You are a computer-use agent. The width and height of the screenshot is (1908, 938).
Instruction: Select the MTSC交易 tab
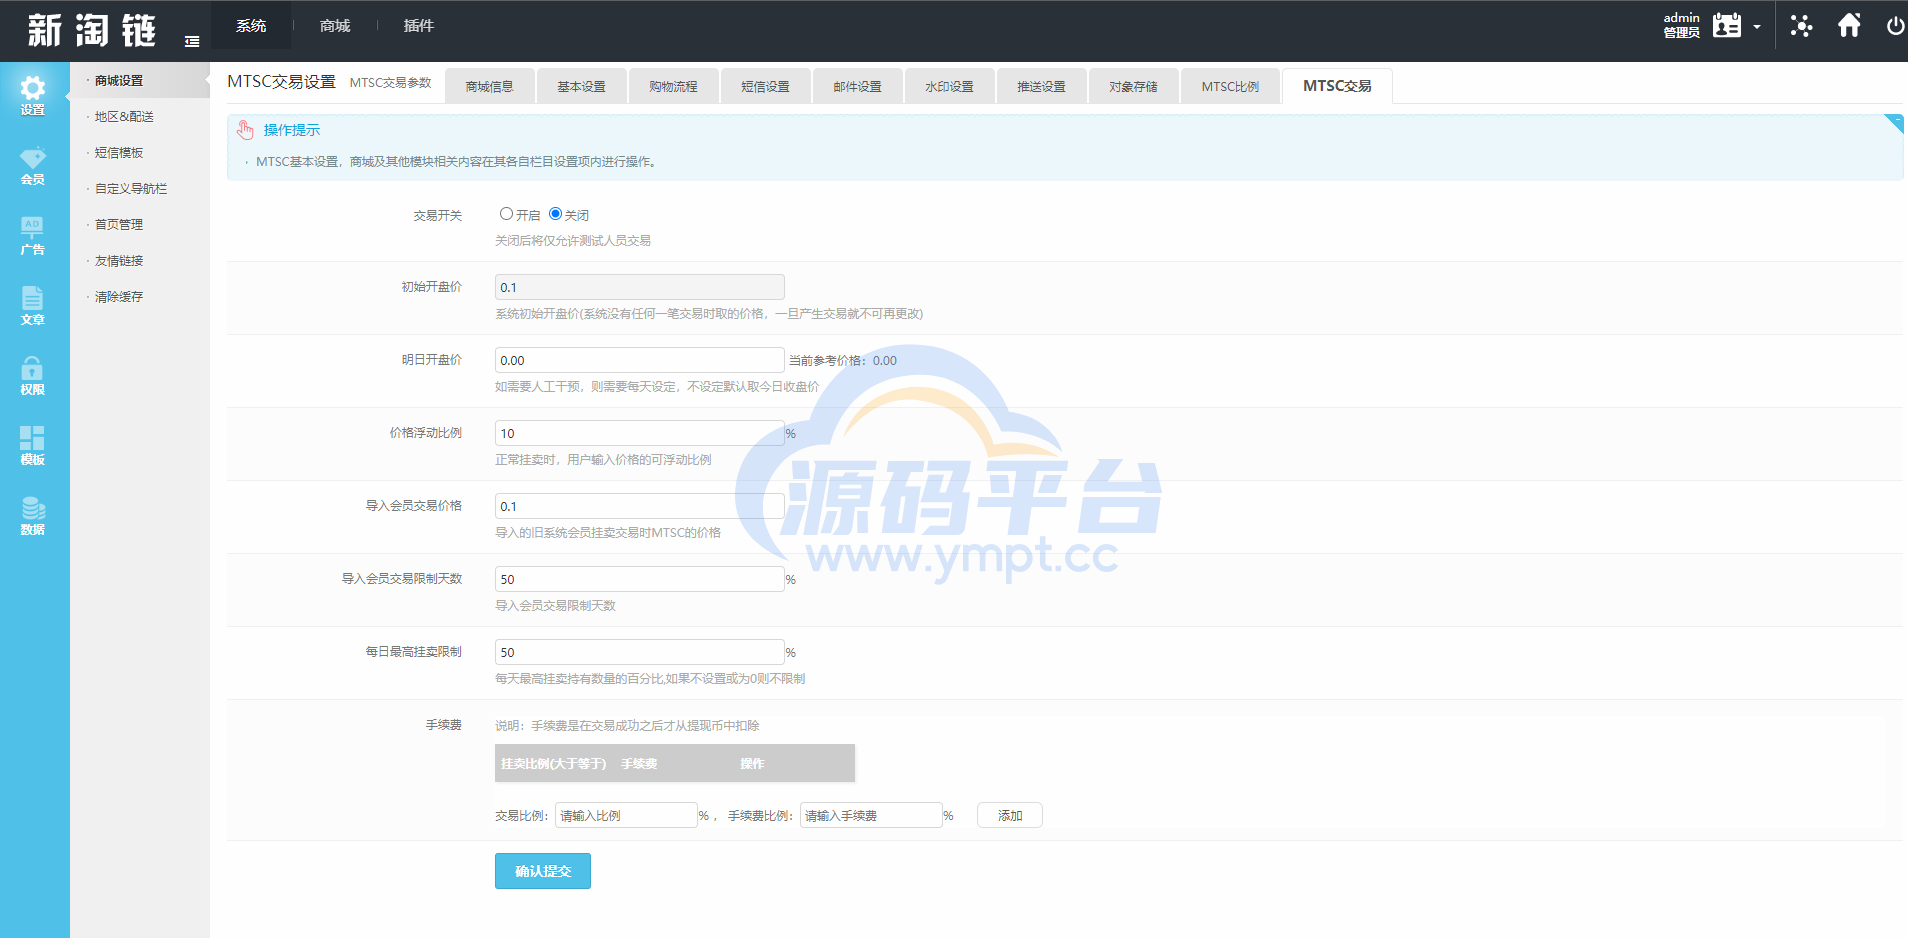pyautogui.click(x=1337, y=86)
